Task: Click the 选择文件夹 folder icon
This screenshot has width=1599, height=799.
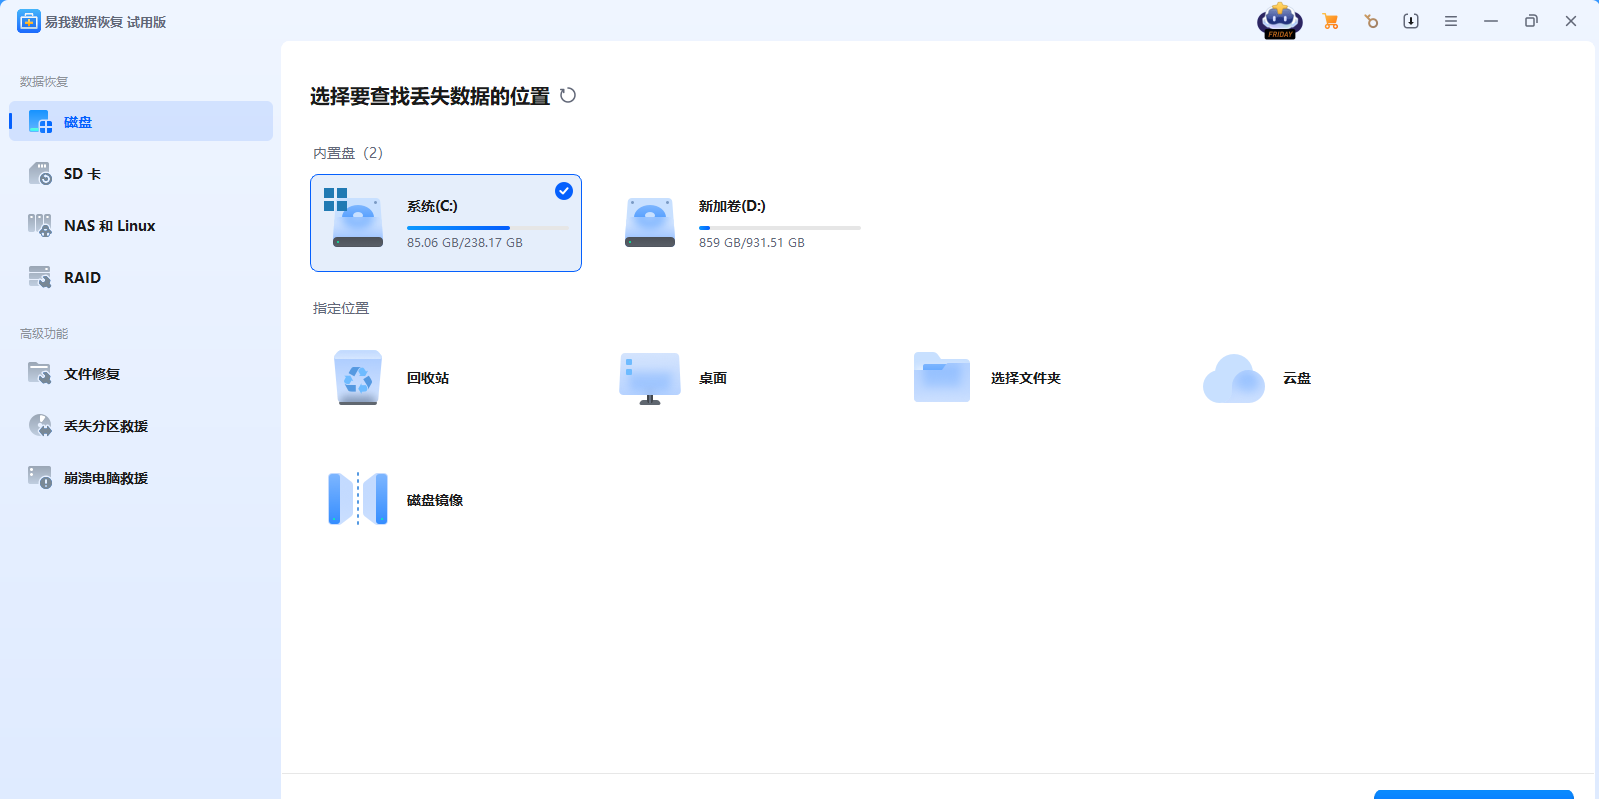Action: tap(942, 377)
